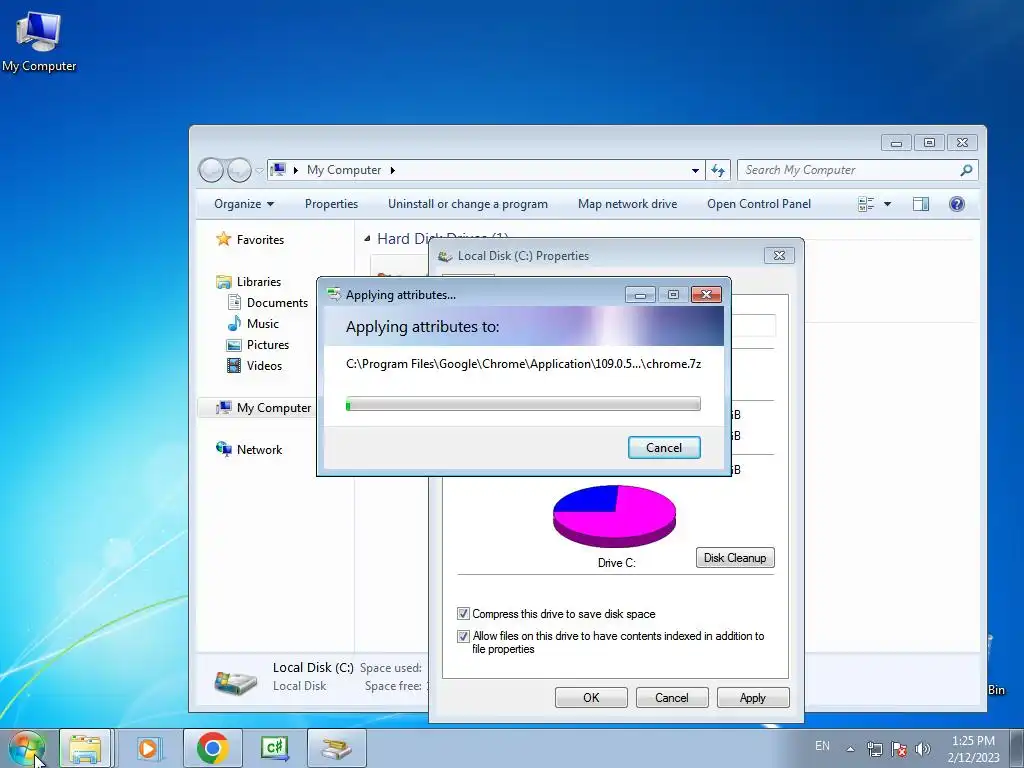Open the Videos library

254,366
